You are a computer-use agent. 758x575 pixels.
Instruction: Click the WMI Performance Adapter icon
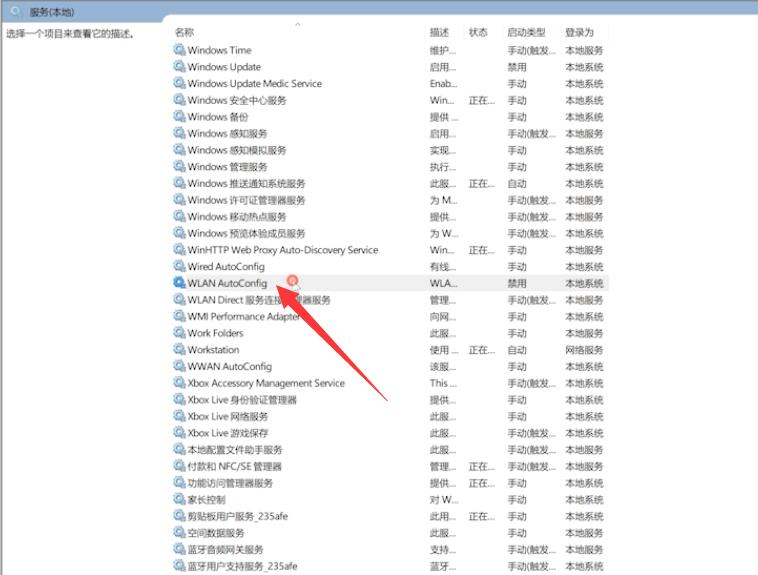click(x=179, y=316)
